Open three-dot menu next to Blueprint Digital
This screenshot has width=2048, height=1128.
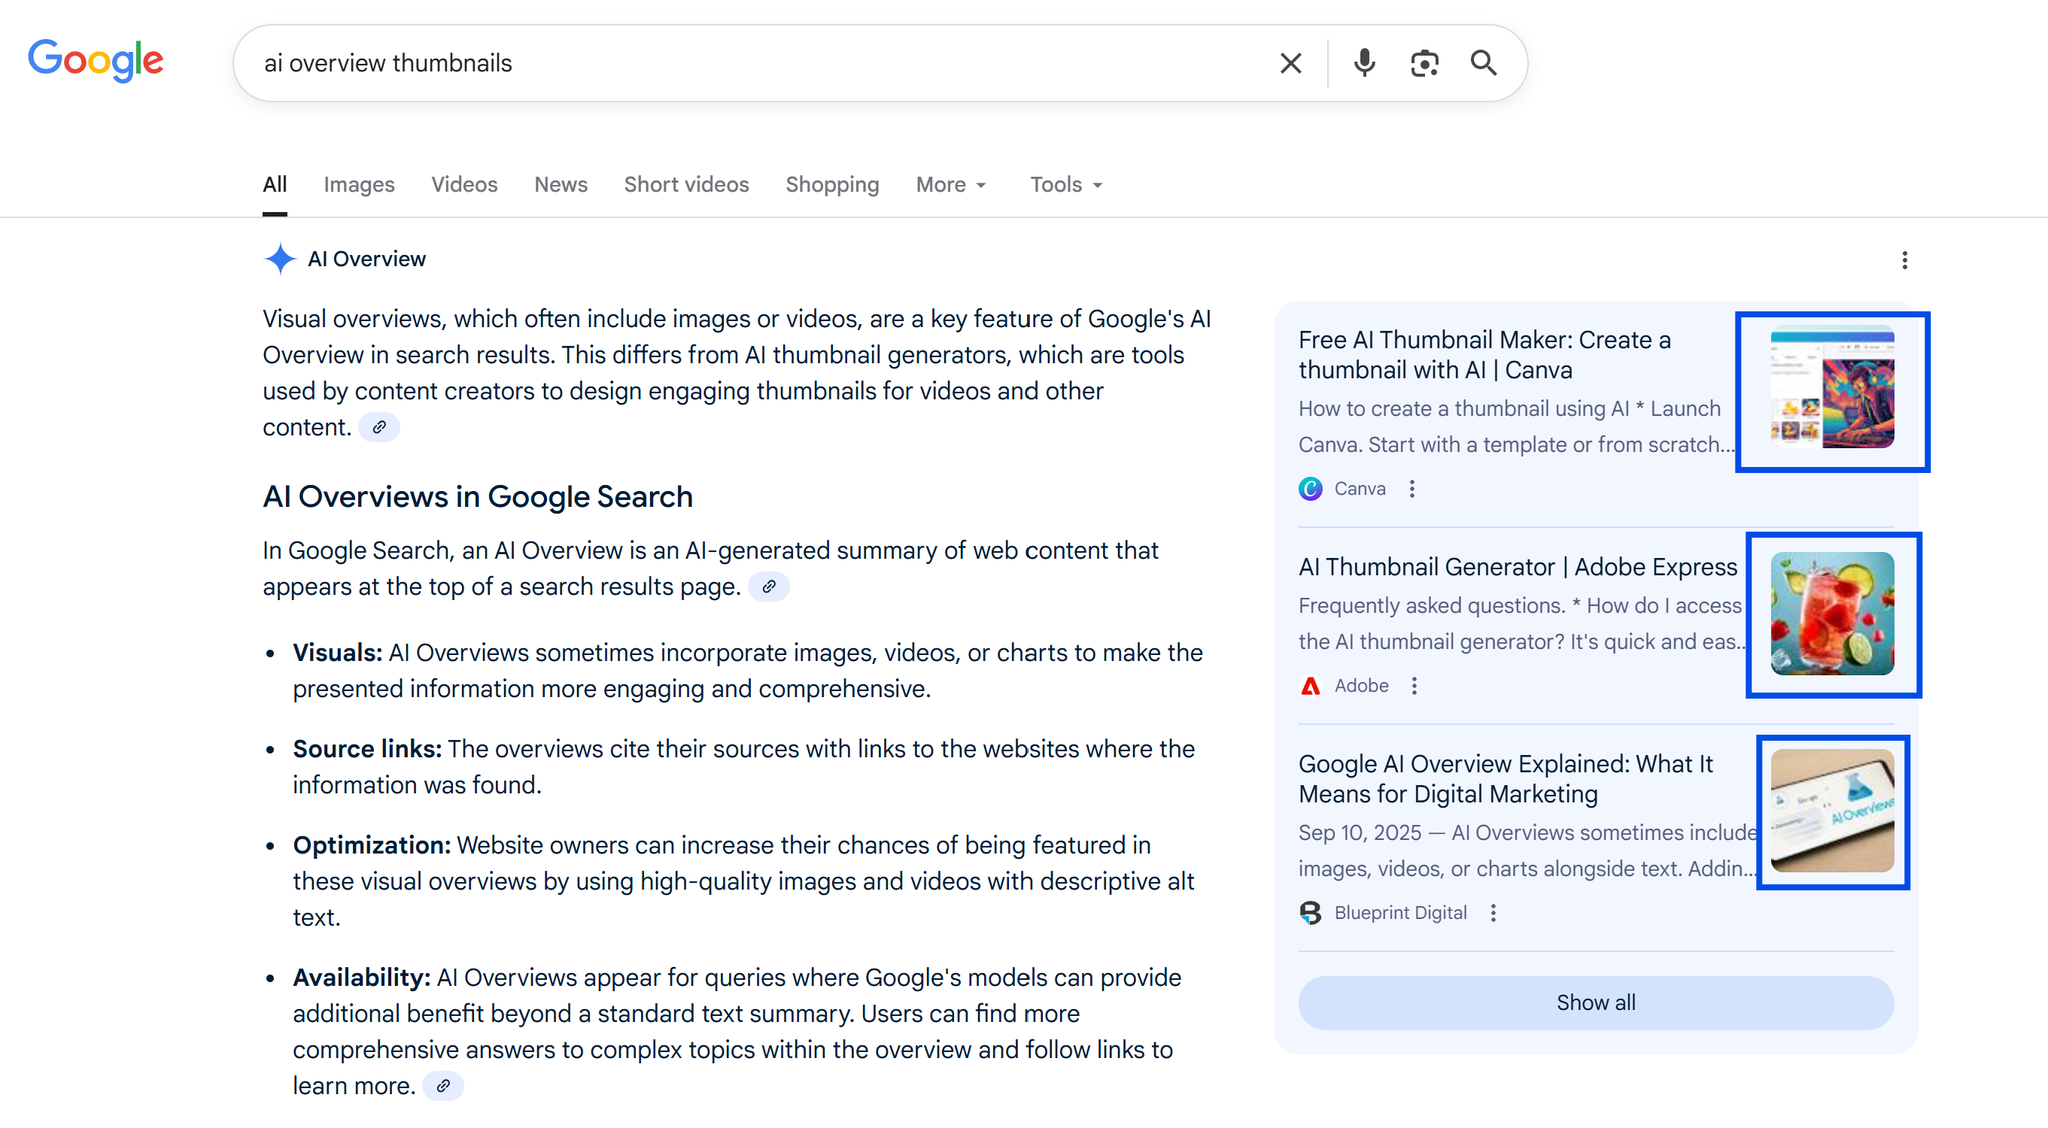click(1493, 913)
